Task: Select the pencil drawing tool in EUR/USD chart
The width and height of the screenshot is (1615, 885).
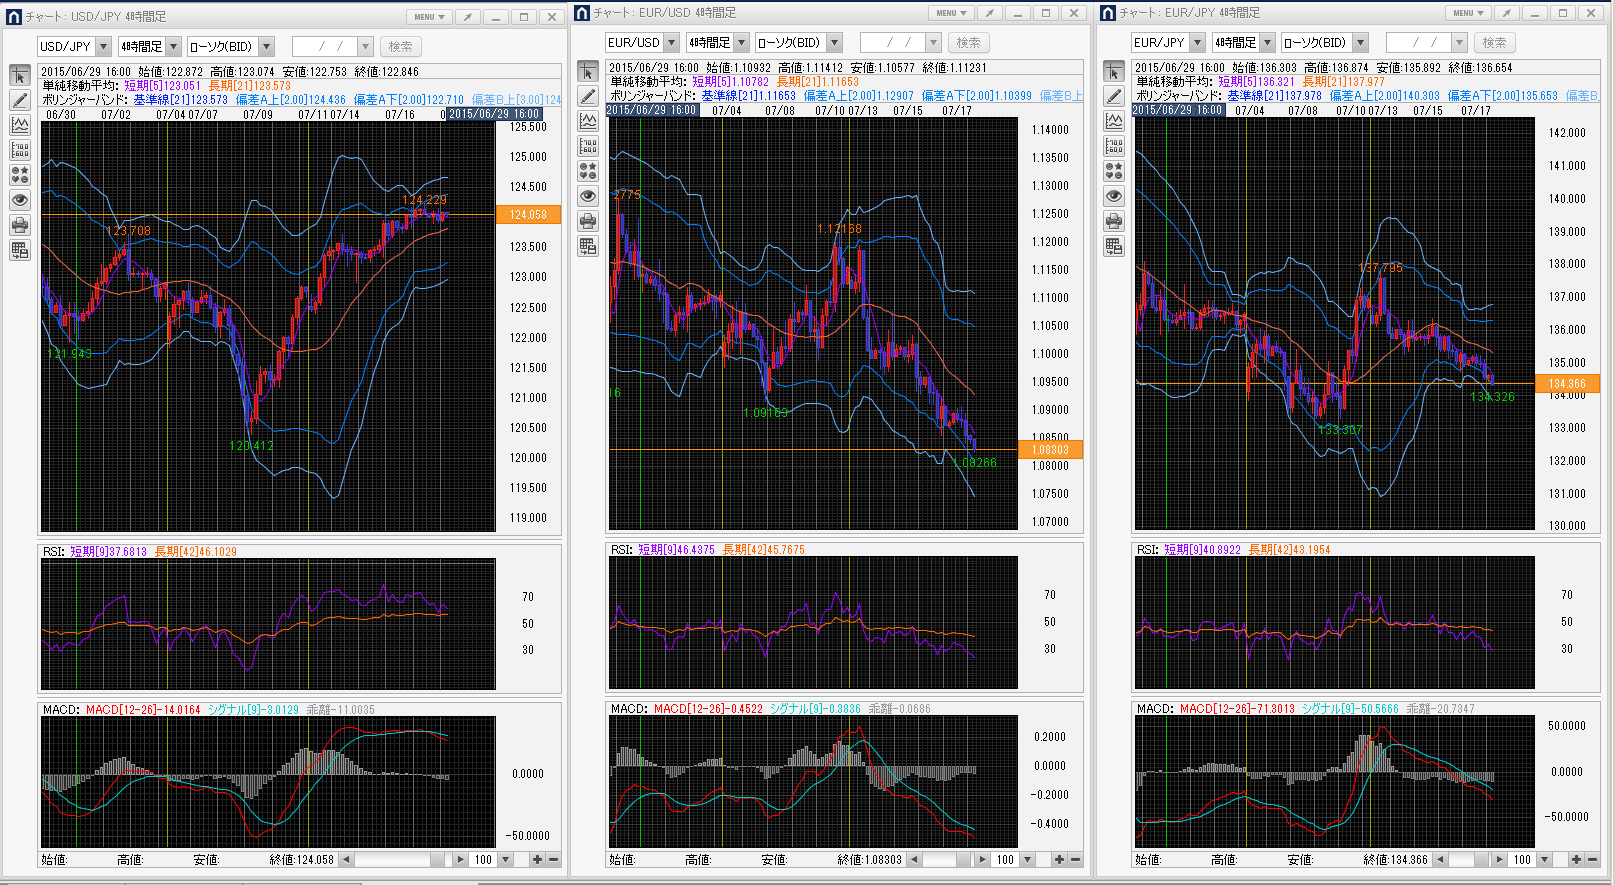Action: [x=588, y=96]
